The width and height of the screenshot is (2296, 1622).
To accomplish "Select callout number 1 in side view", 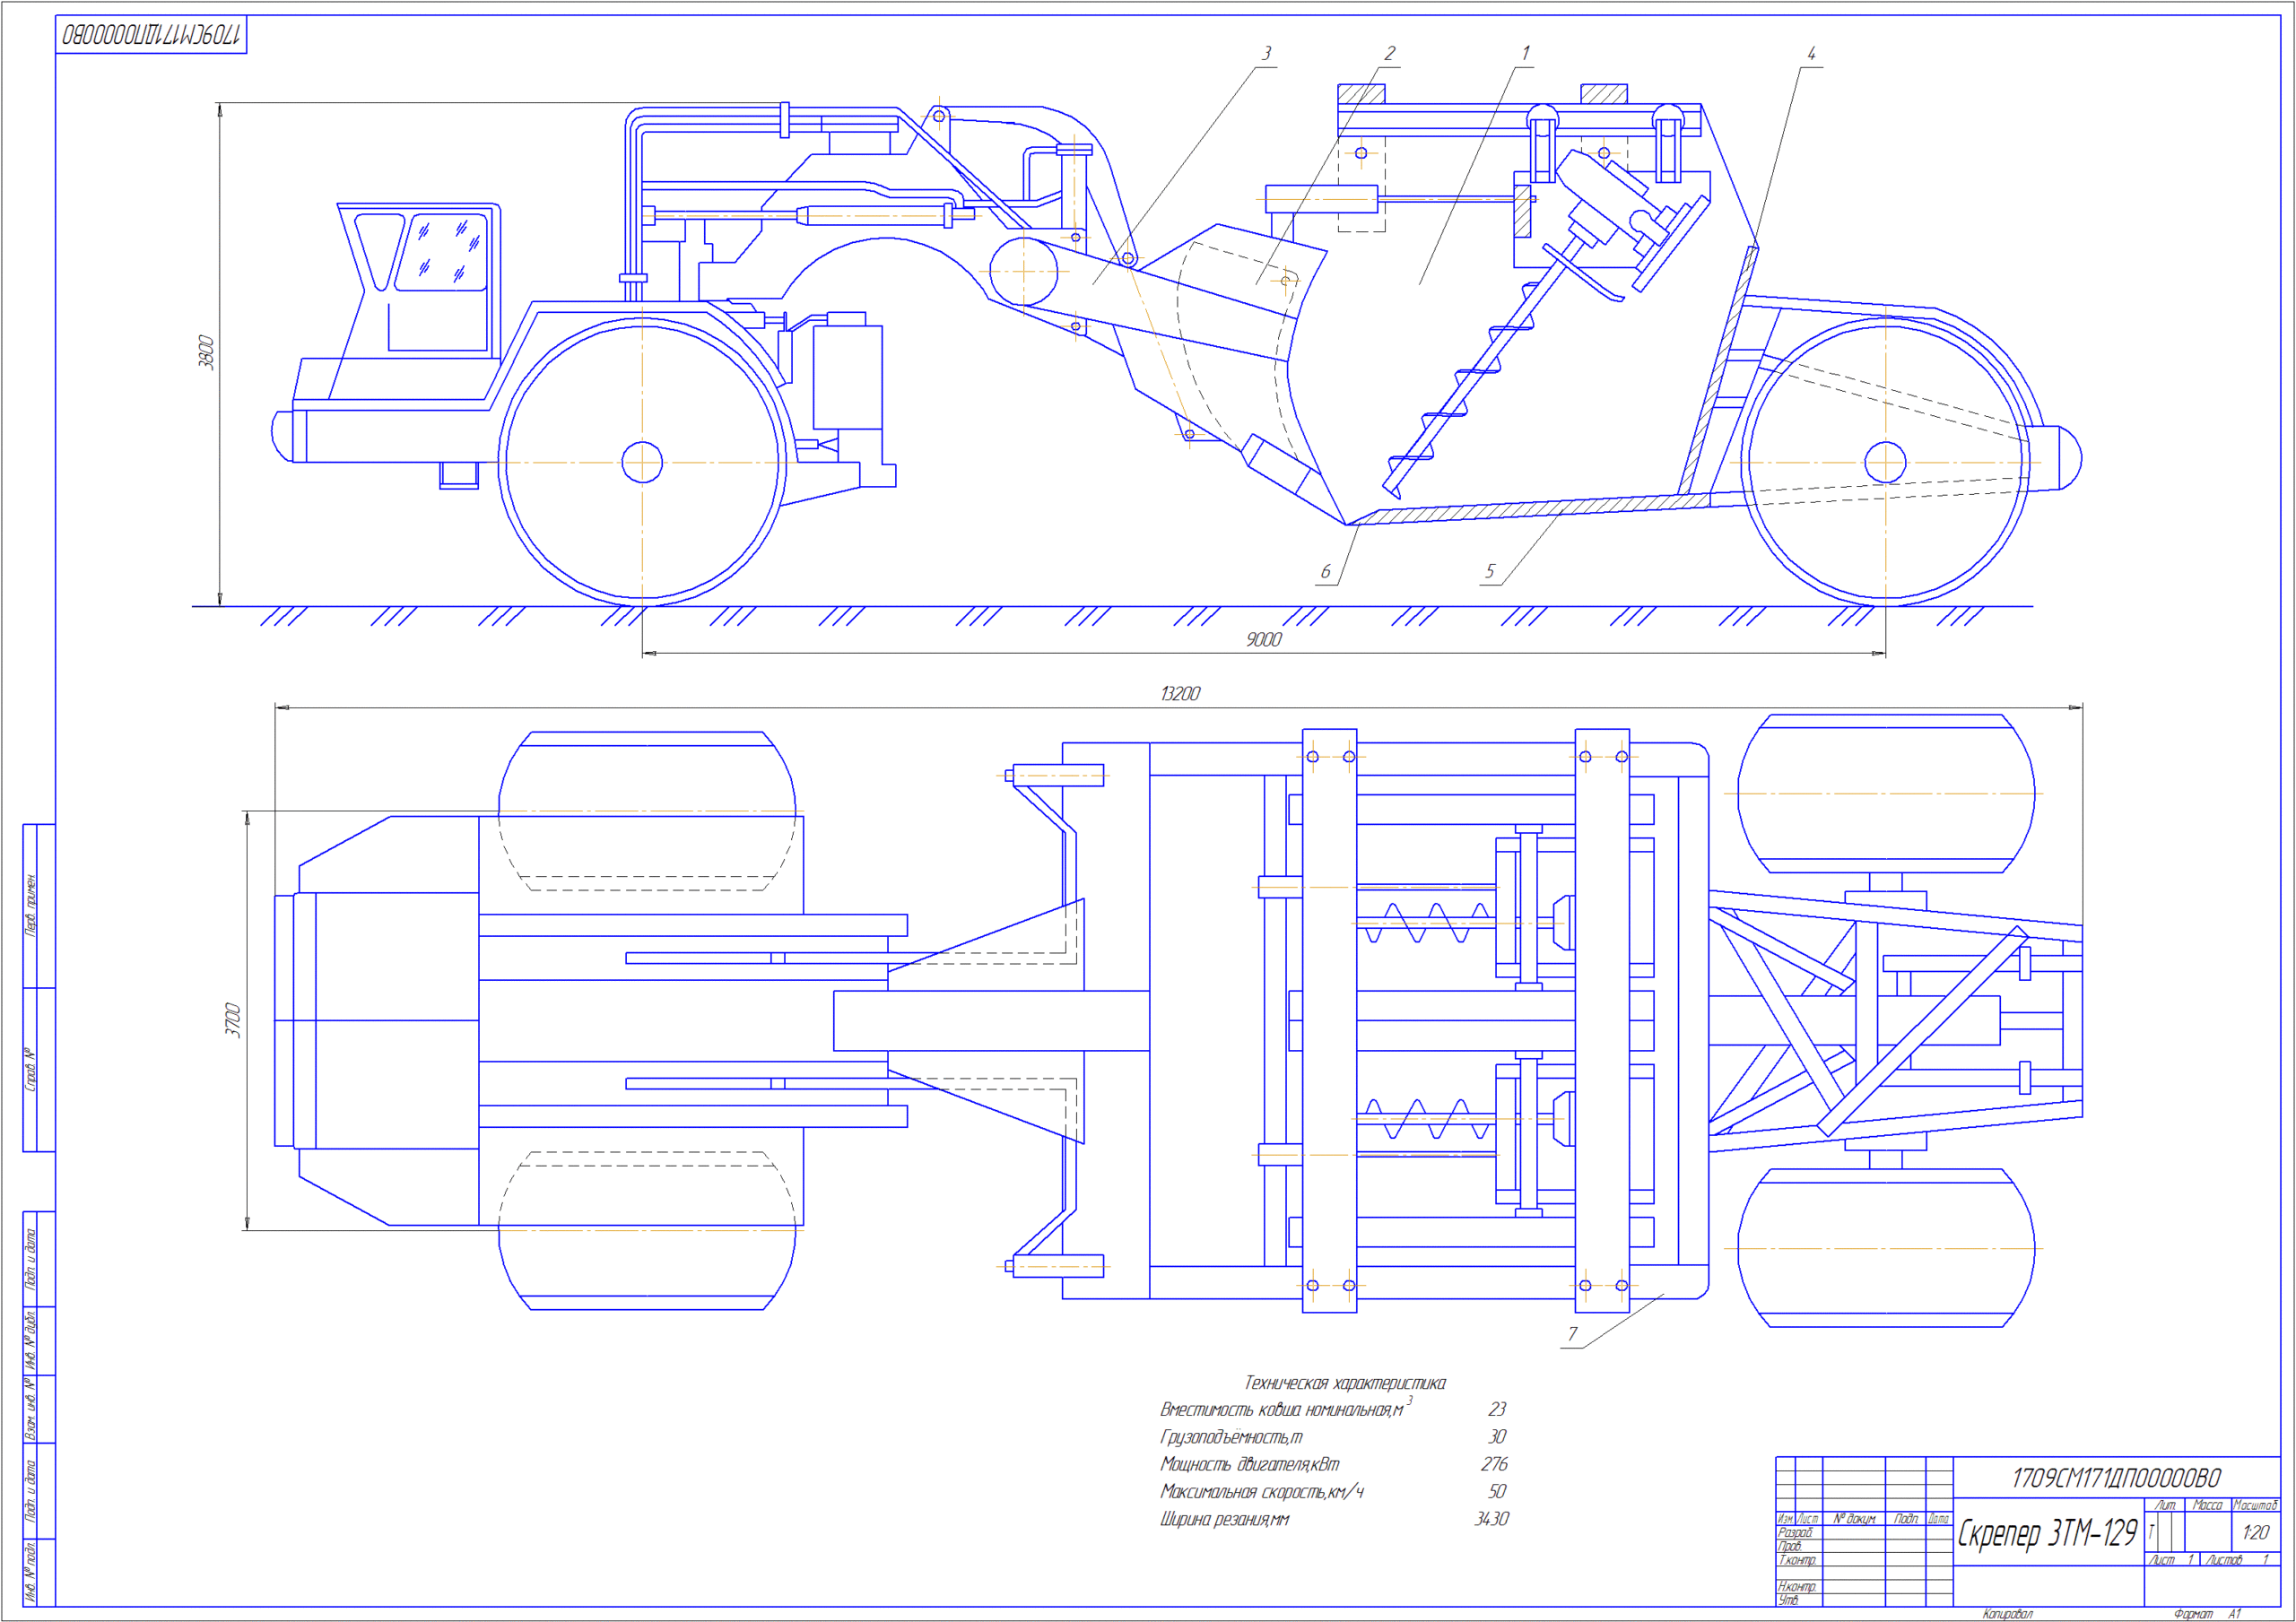I will pos(1525,53).
